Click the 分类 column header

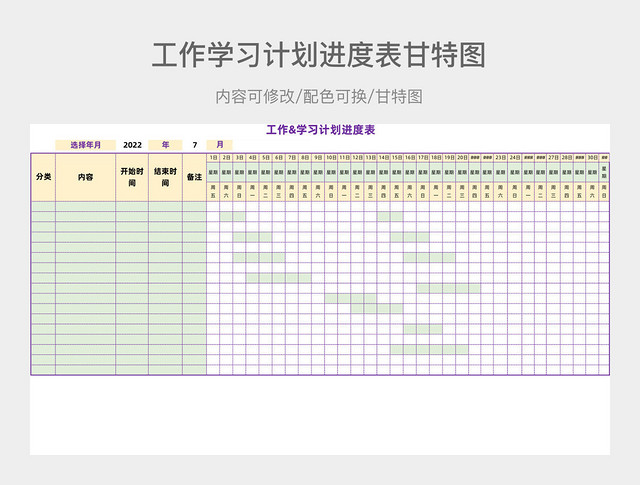pyautogui.click(x=43, y=177)
